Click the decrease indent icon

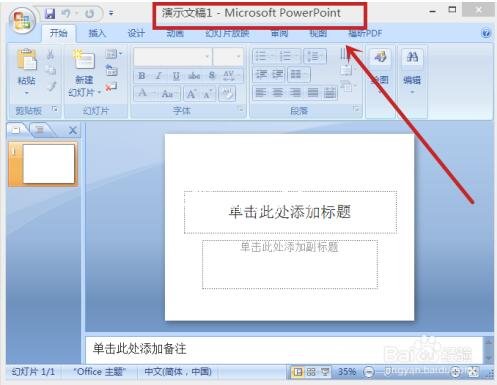[261, 74]
